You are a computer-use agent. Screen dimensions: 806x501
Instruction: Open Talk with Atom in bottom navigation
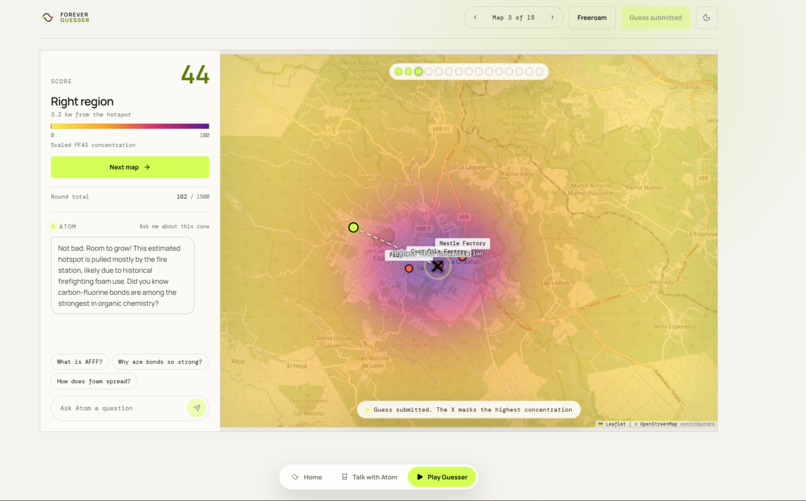coord(370,477)
